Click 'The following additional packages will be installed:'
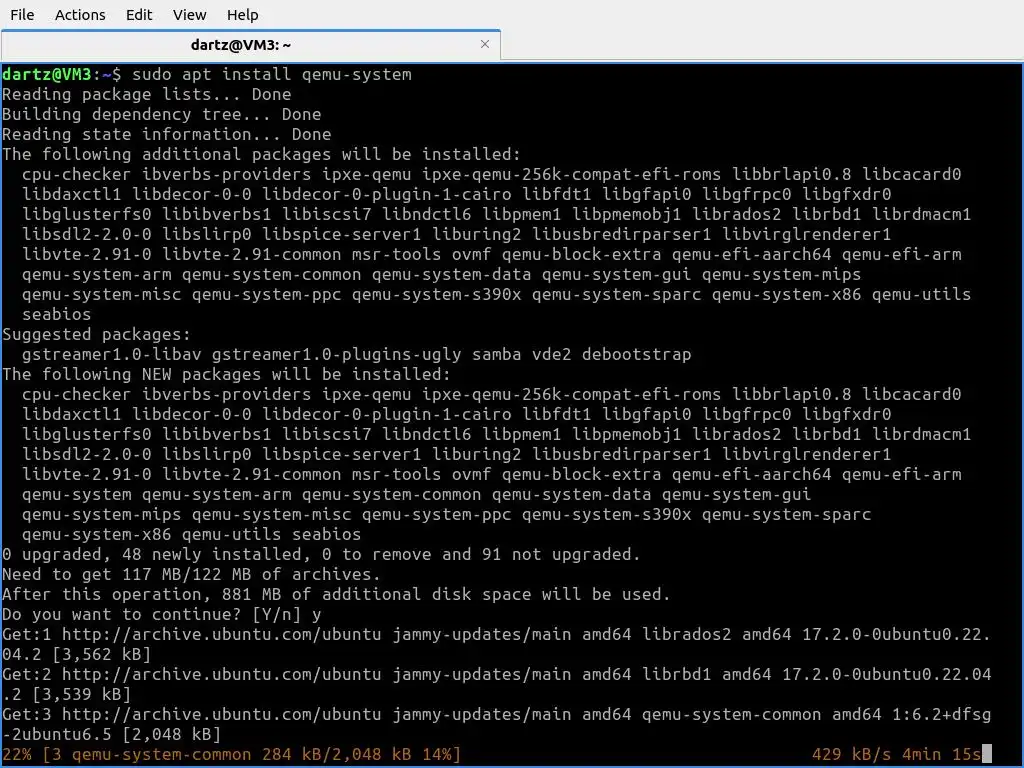 [x=261, y=154]
